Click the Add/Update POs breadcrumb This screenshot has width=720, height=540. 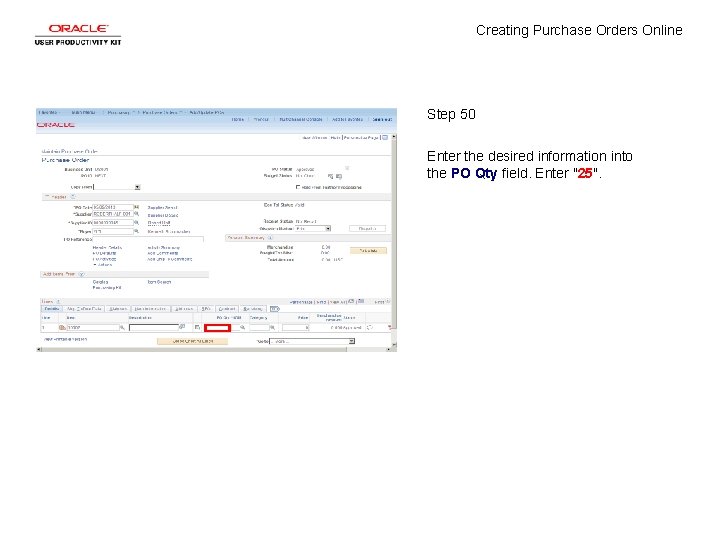(207, 112)
